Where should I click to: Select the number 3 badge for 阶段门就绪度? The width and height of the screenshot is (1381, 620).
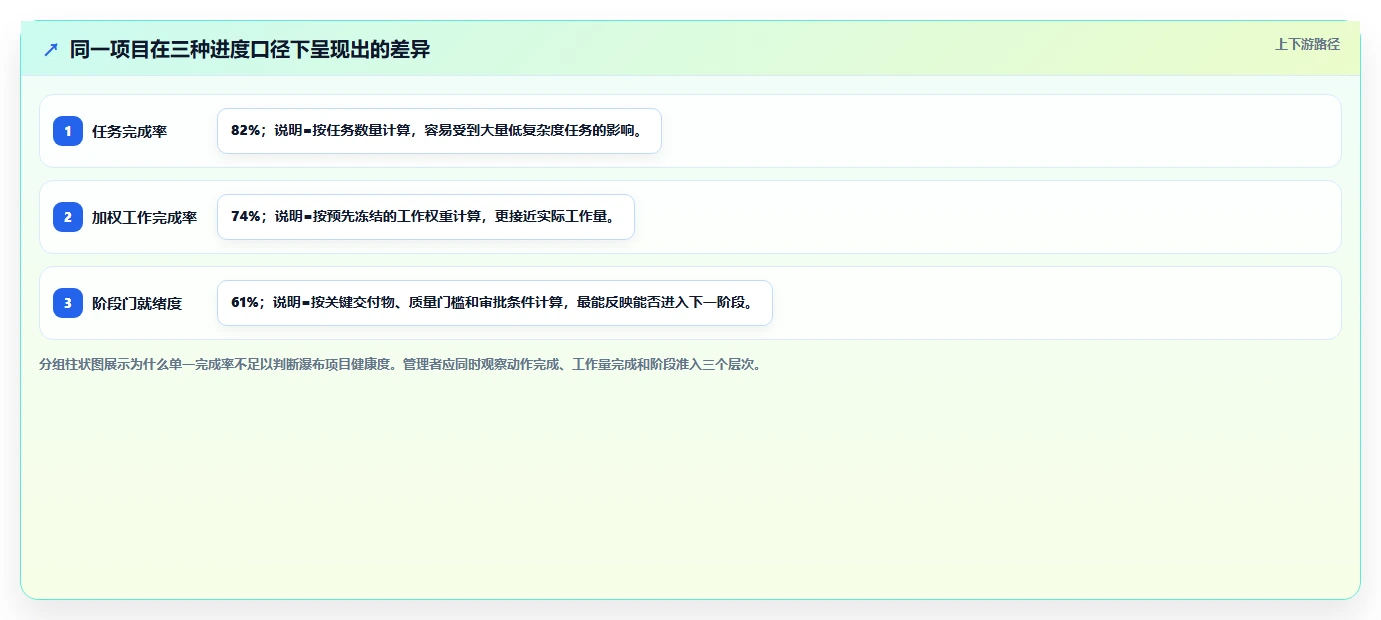pyautogui.click(x=68, y=303)
